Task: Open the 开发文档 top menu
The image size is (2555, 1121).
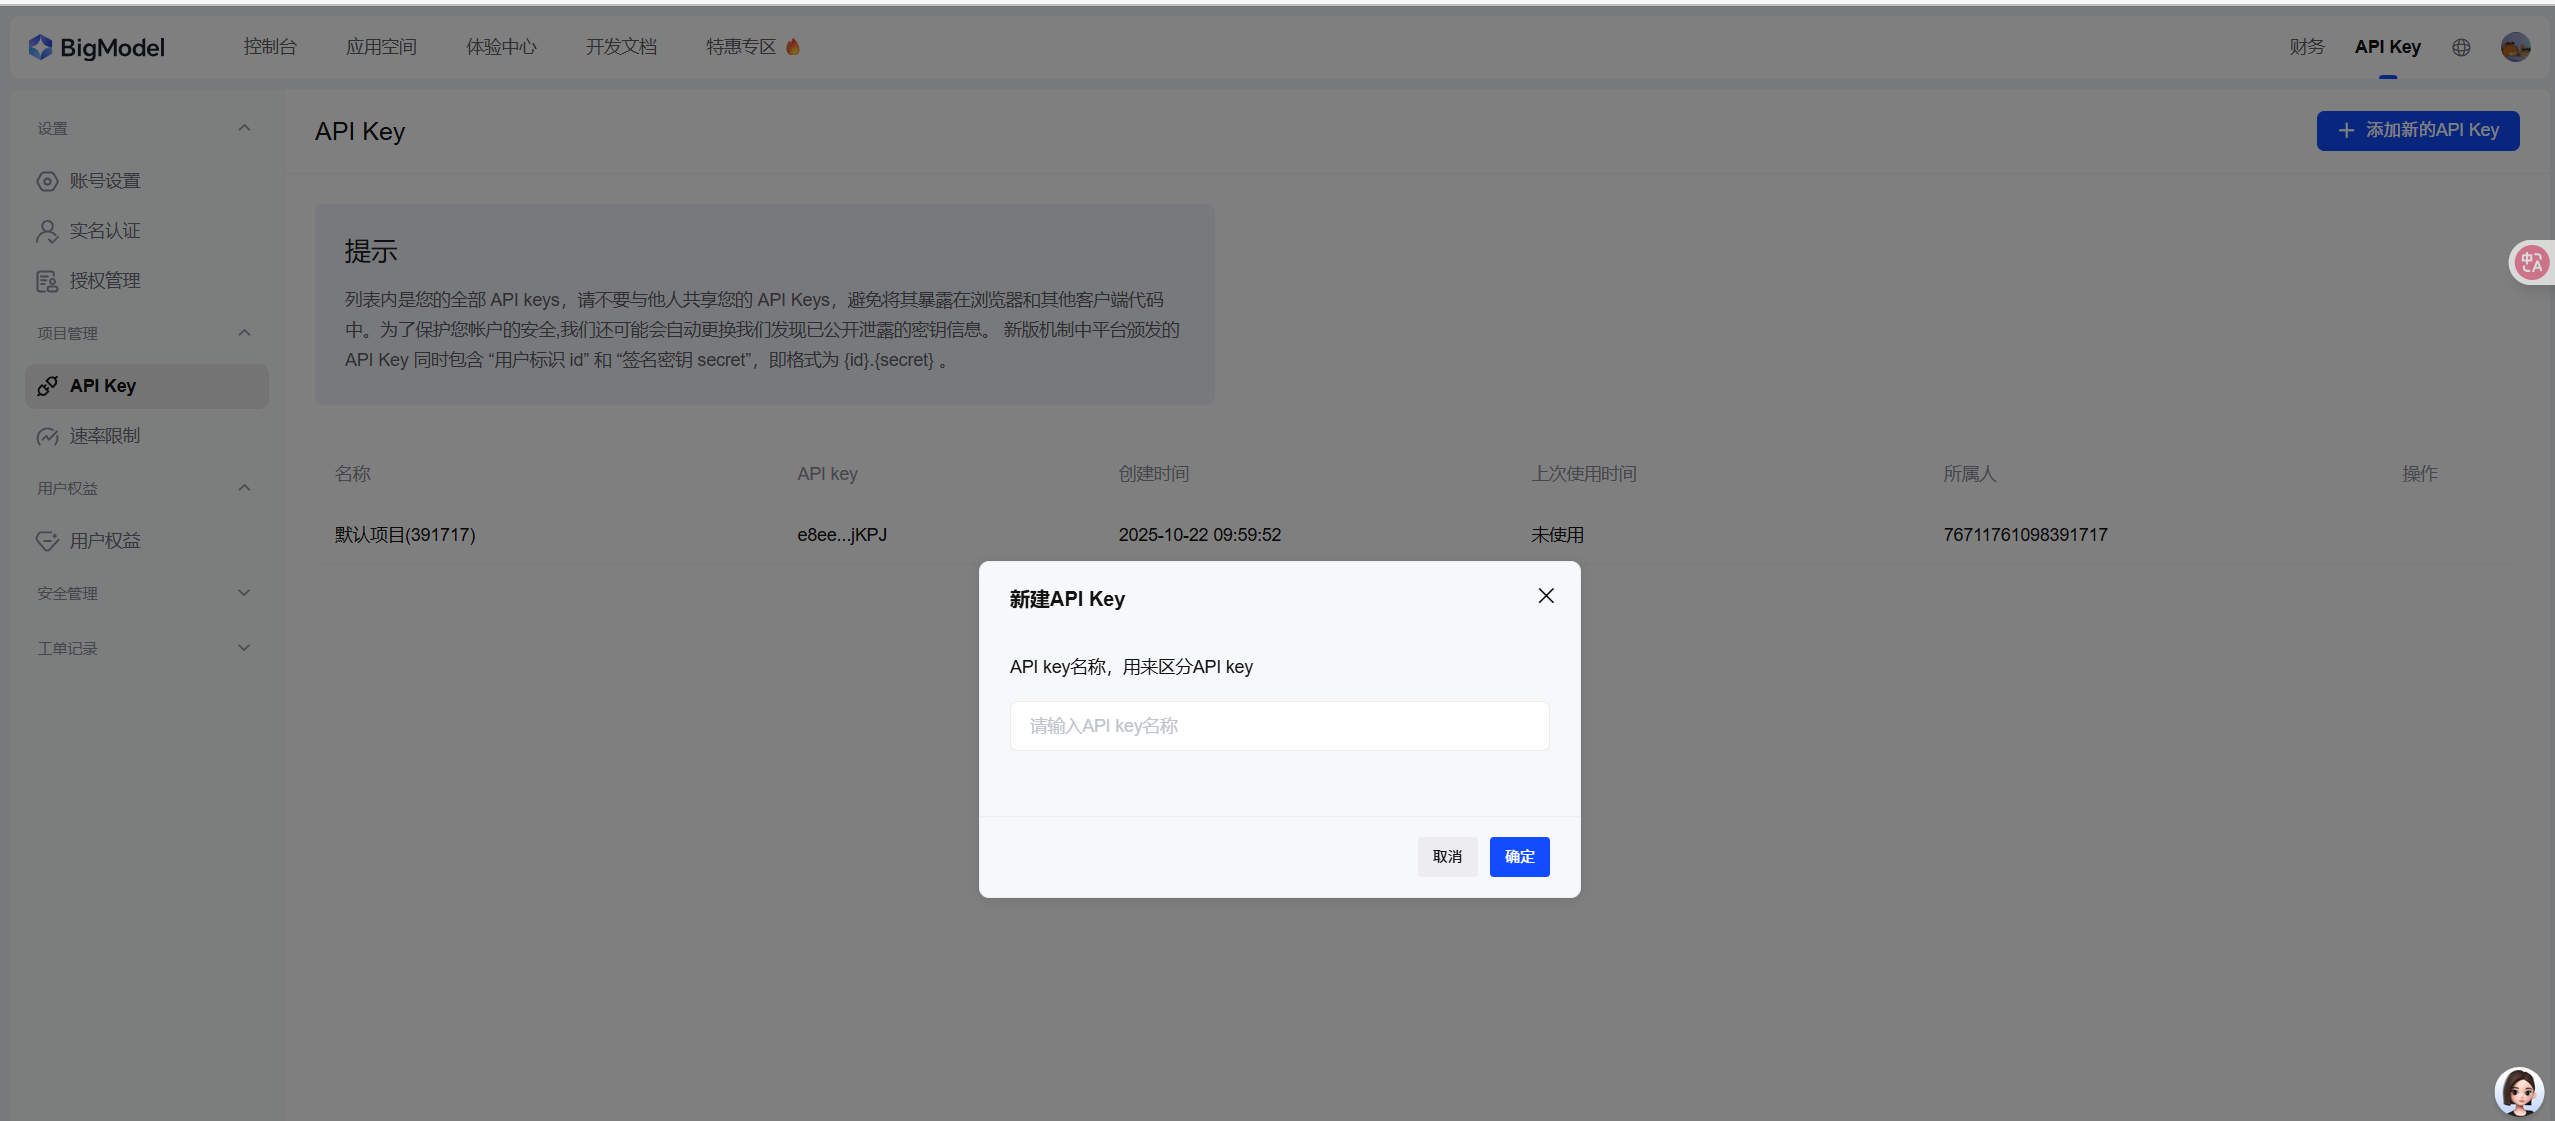Action: [621, 47]
